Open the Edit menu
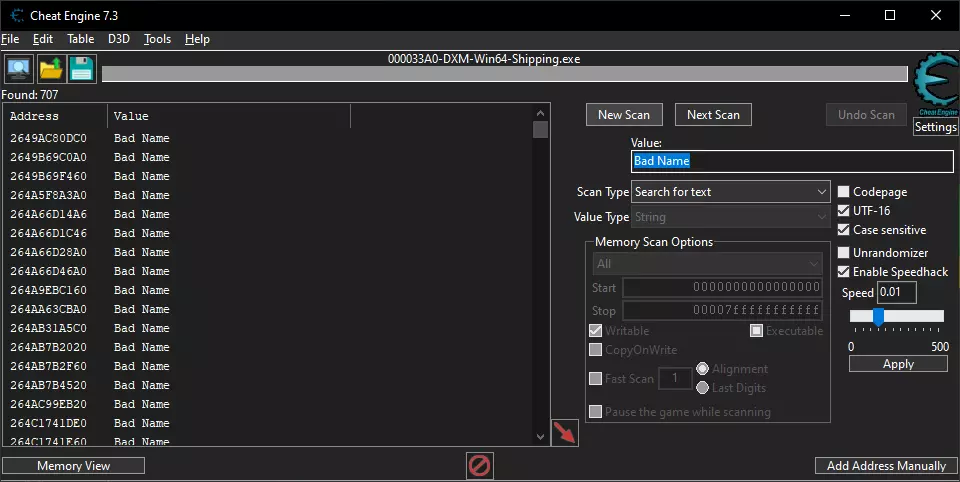 (43, 39)
